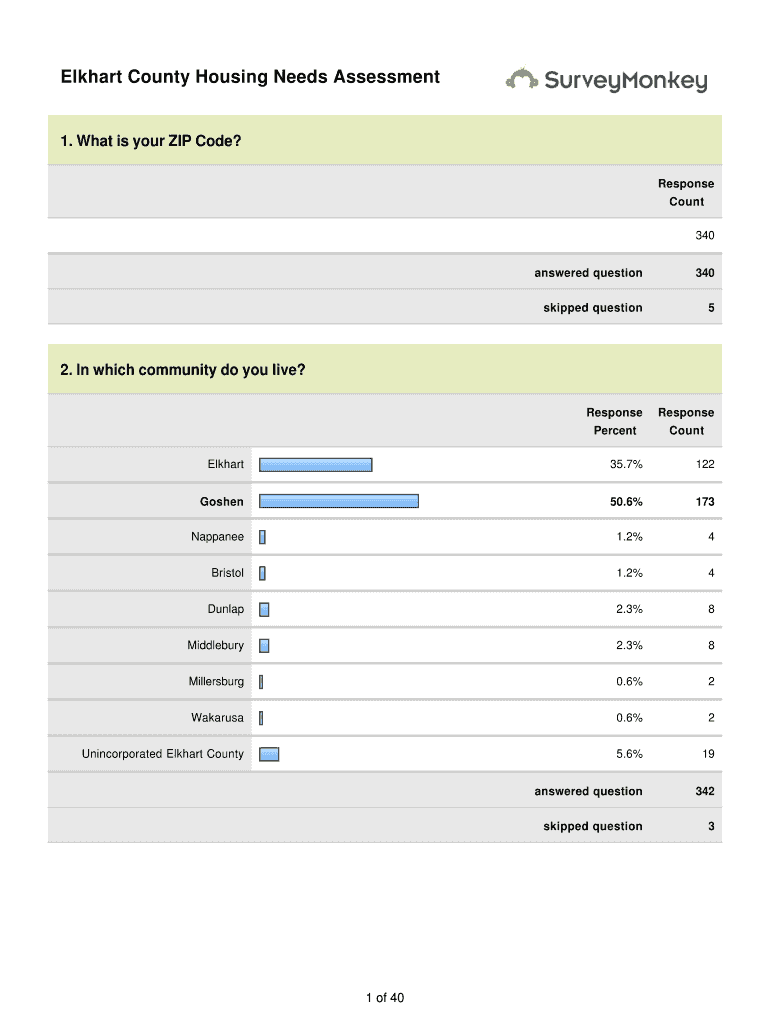Select the Nappanee row label
The image size is (770, 1024).
point(217,537)
